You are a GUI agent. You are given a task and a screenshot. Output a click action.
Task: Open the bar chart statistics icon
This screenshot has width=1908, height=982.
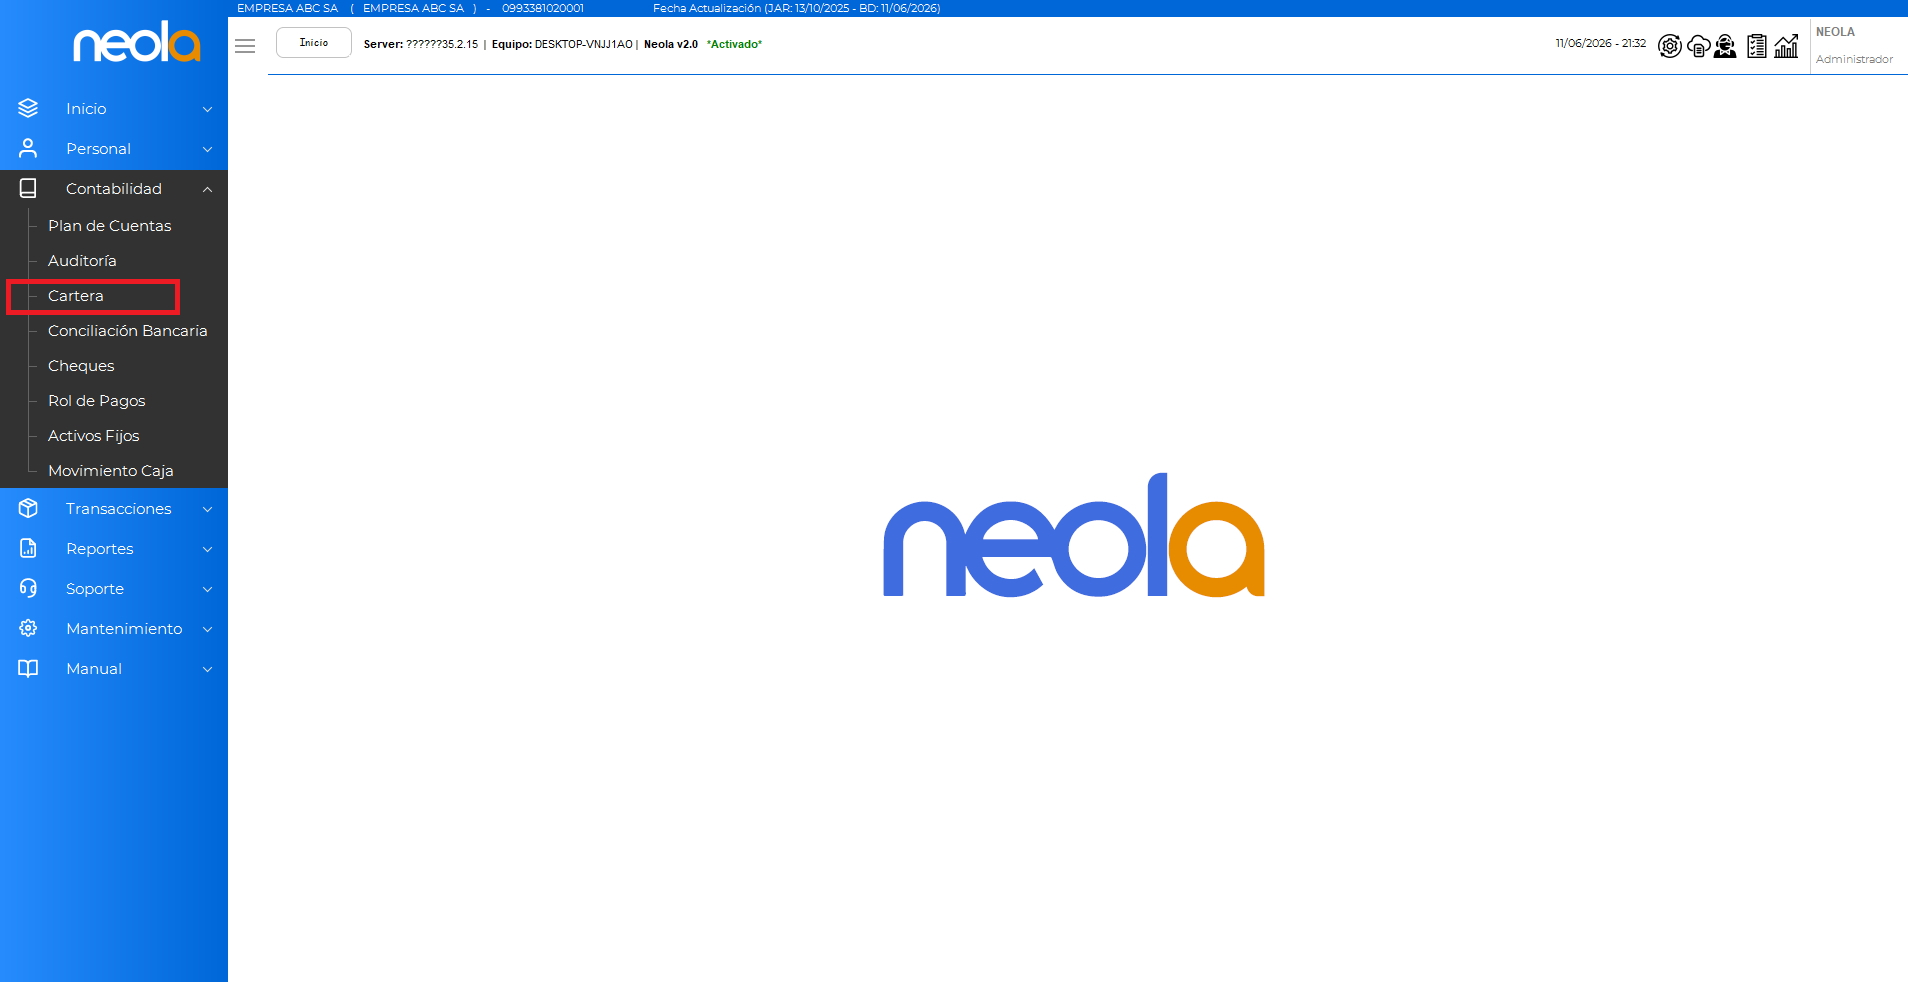tap(1786, 46)
